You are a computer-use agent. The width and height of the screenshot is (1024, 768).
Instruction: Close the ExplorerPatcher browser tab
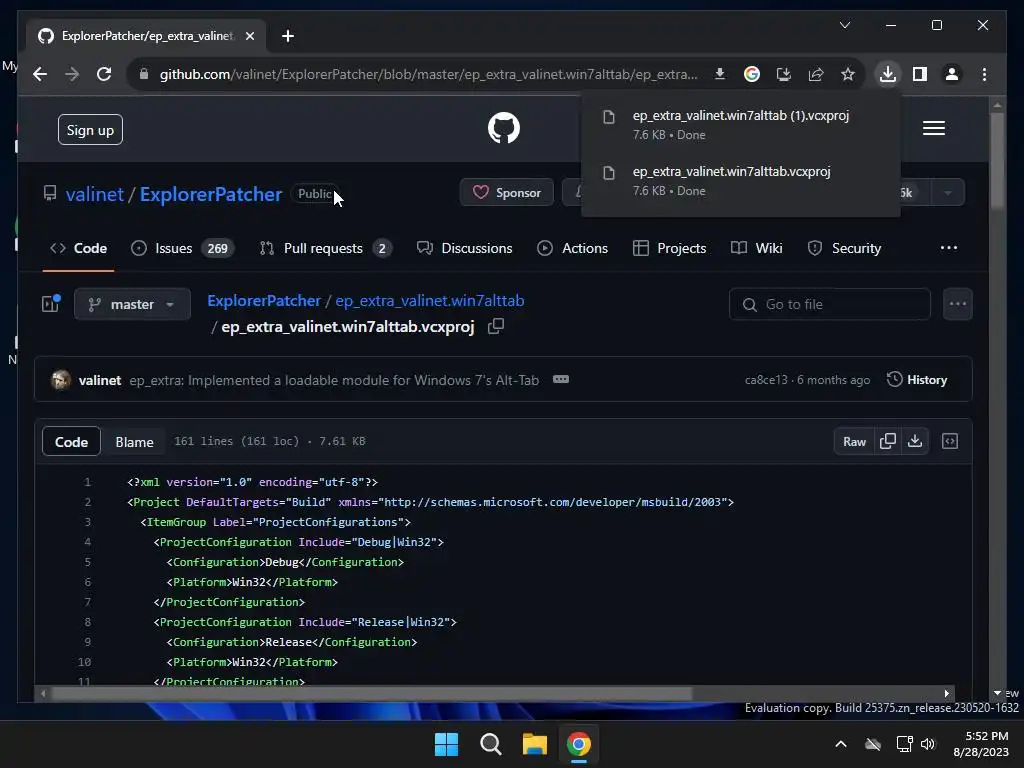pos(249,36)
